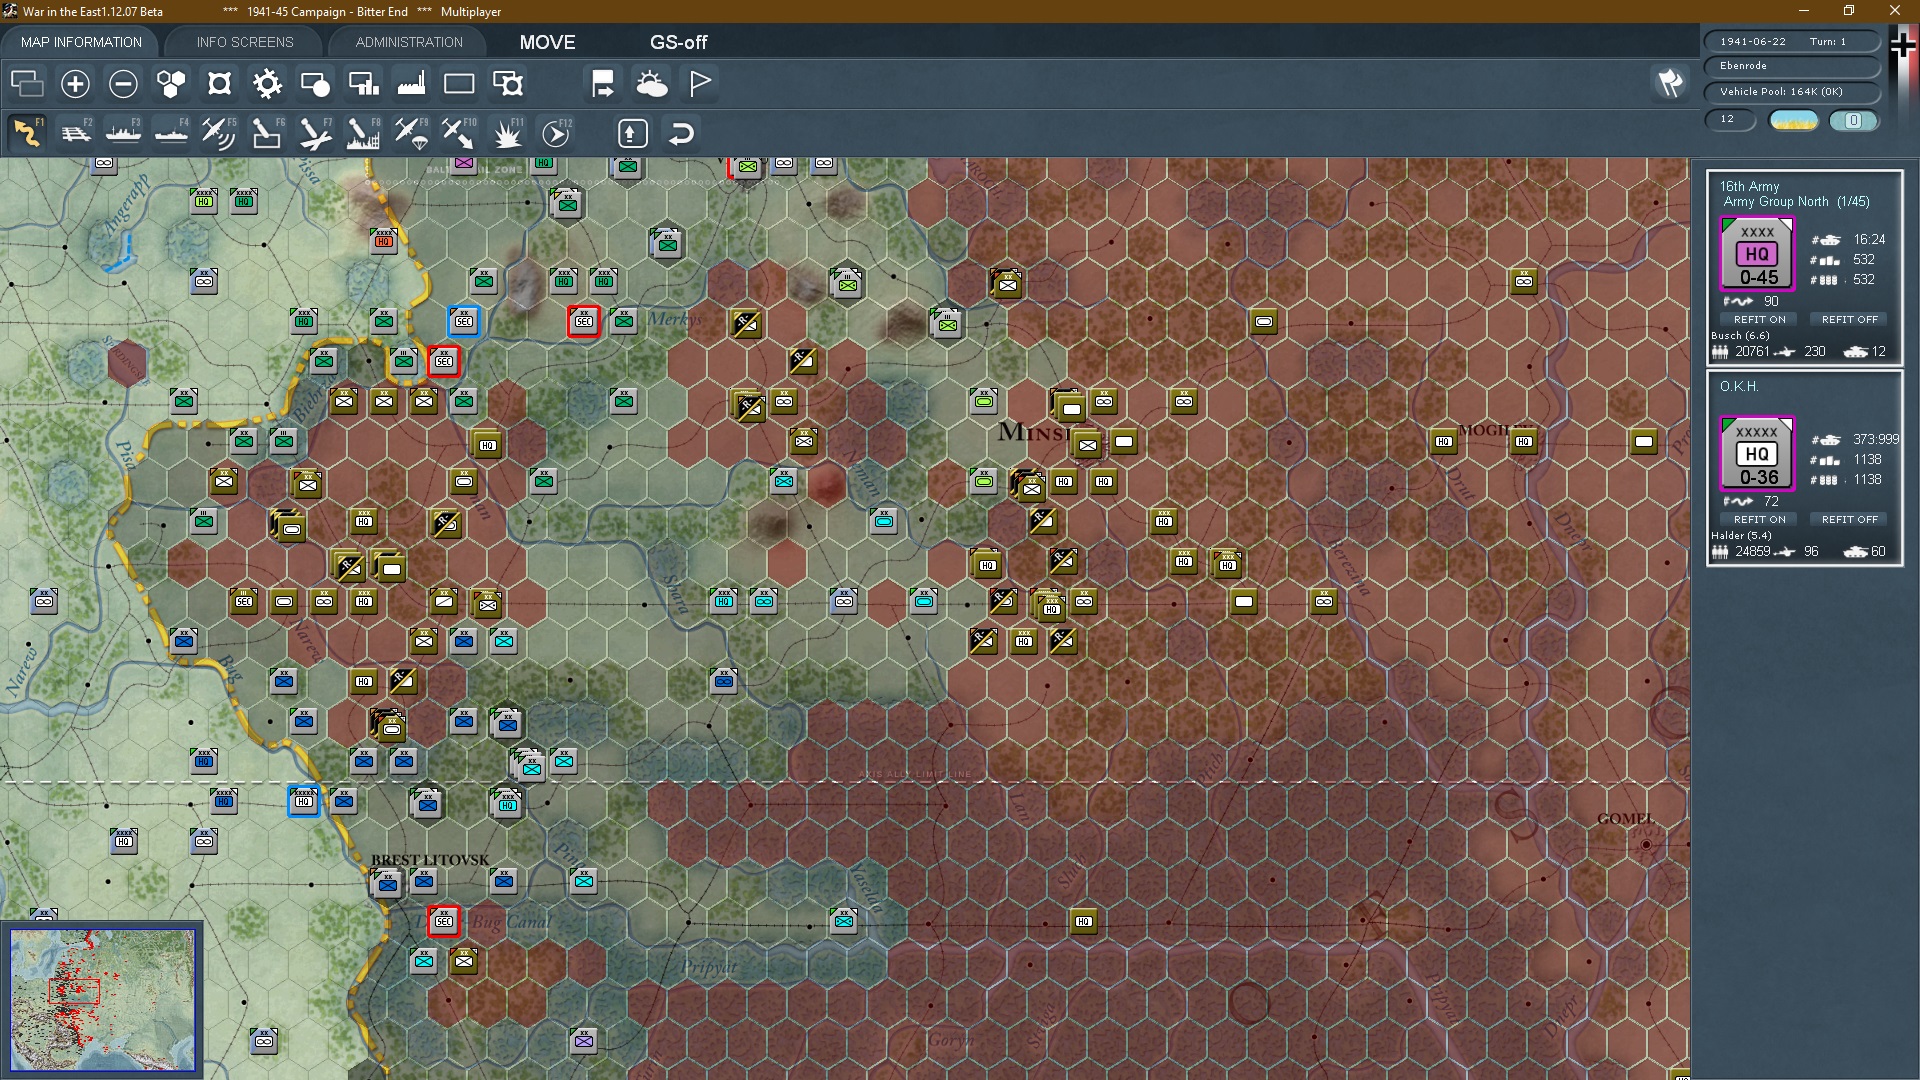1920x1080 pixels.
Task: Select the F1 move mode icon
Action: (27, 133)
